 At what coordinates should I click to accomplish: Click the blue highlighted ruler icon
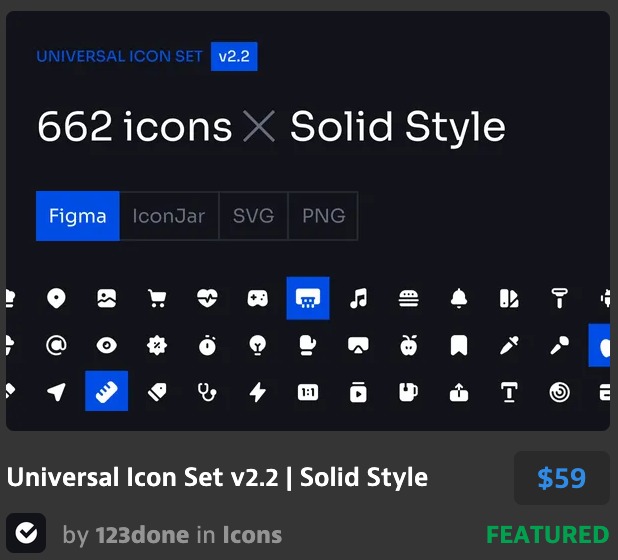point(106,391)
